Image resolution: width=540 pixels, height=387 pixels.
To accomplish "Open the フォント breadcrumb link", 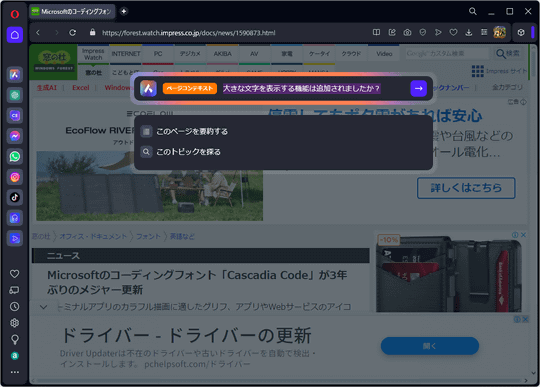I will [148, 237].
